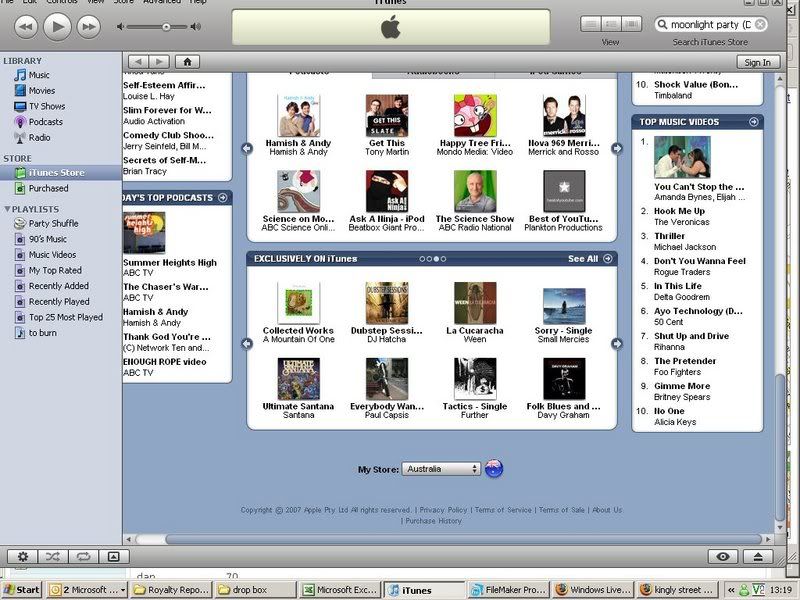The height and width of the screenshot is (600, 800).
Task: Switch to list view
Action: (x=590, y=24)
